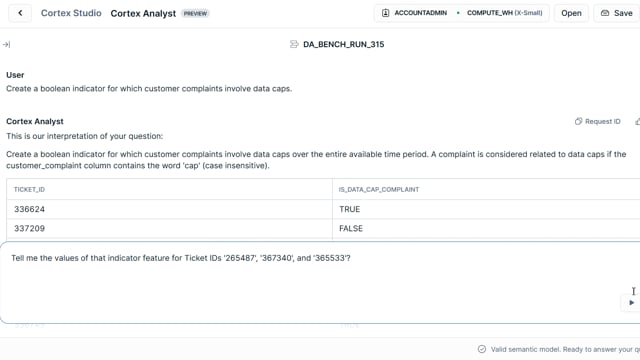Select the FALSE cell for ticket 337209
Screen dimensions: 640x360
[486, 228]
